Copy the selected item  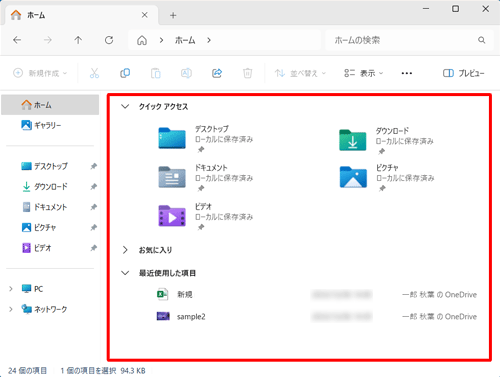point(125,73)
